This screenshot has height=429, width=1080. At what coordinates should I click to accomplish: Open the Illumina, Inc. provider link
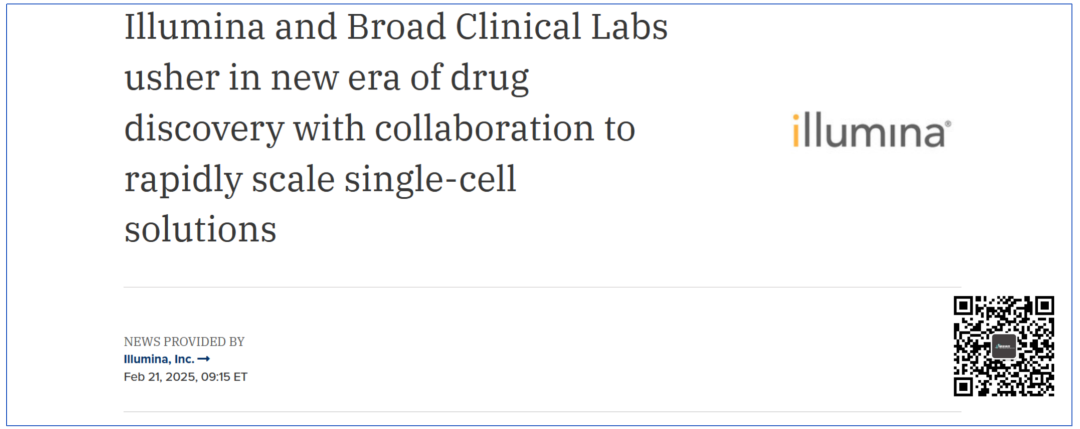[159, 359]
